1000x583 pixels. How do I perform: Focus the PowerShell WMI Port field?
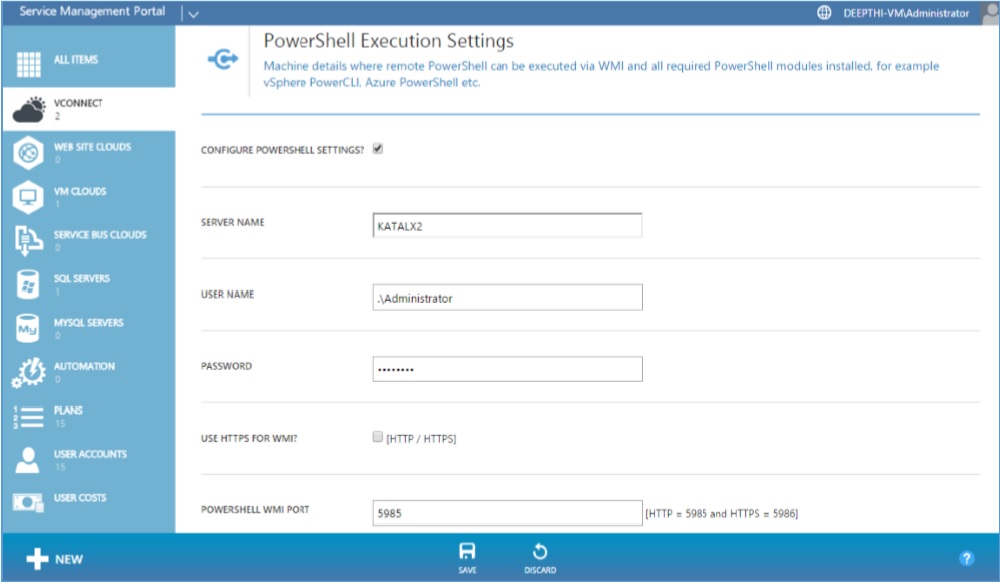(507, 513)
